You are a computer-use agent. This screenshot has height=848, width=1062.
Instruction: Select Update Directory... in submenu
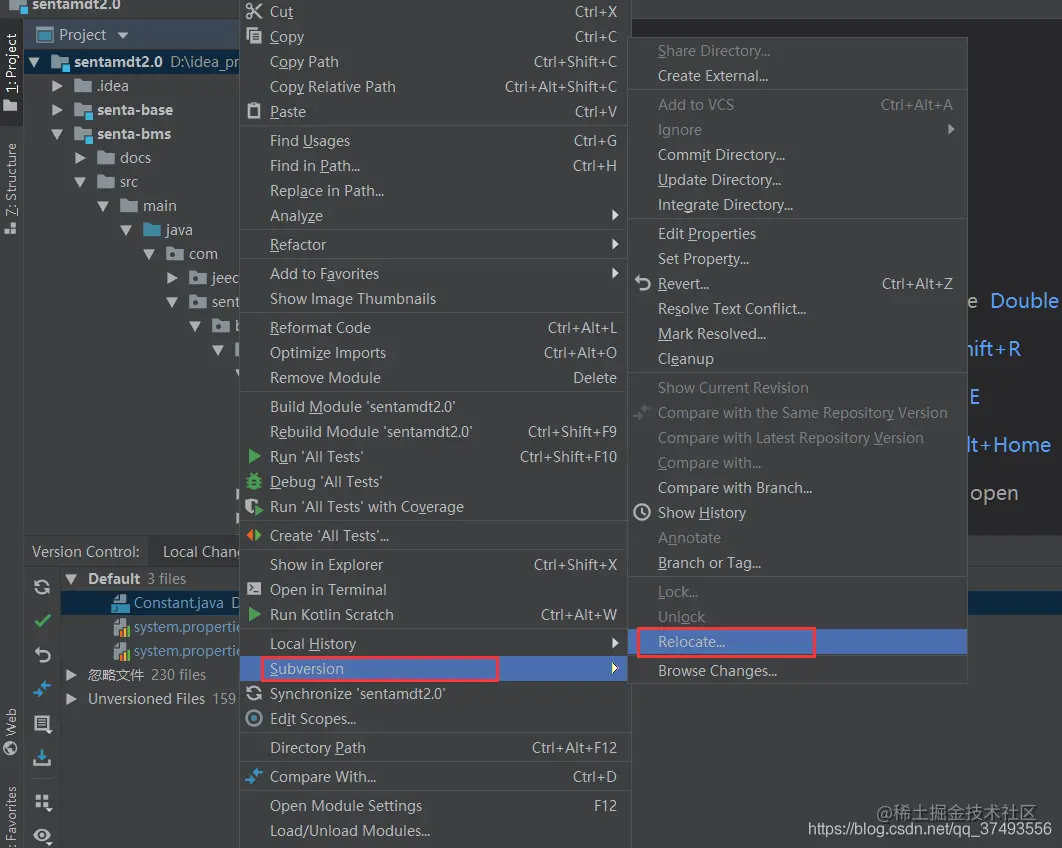(797, 179)
